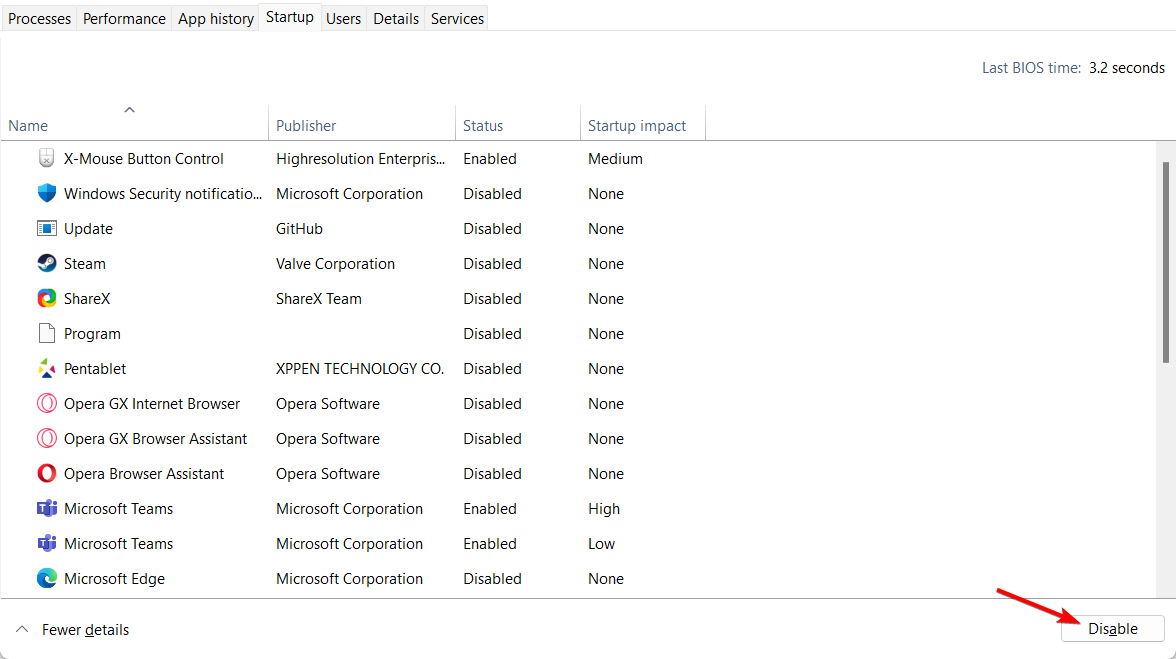Sort by the Publisher column header
This screenshot has width=1176, height=659.
click(x=362, y=125)
